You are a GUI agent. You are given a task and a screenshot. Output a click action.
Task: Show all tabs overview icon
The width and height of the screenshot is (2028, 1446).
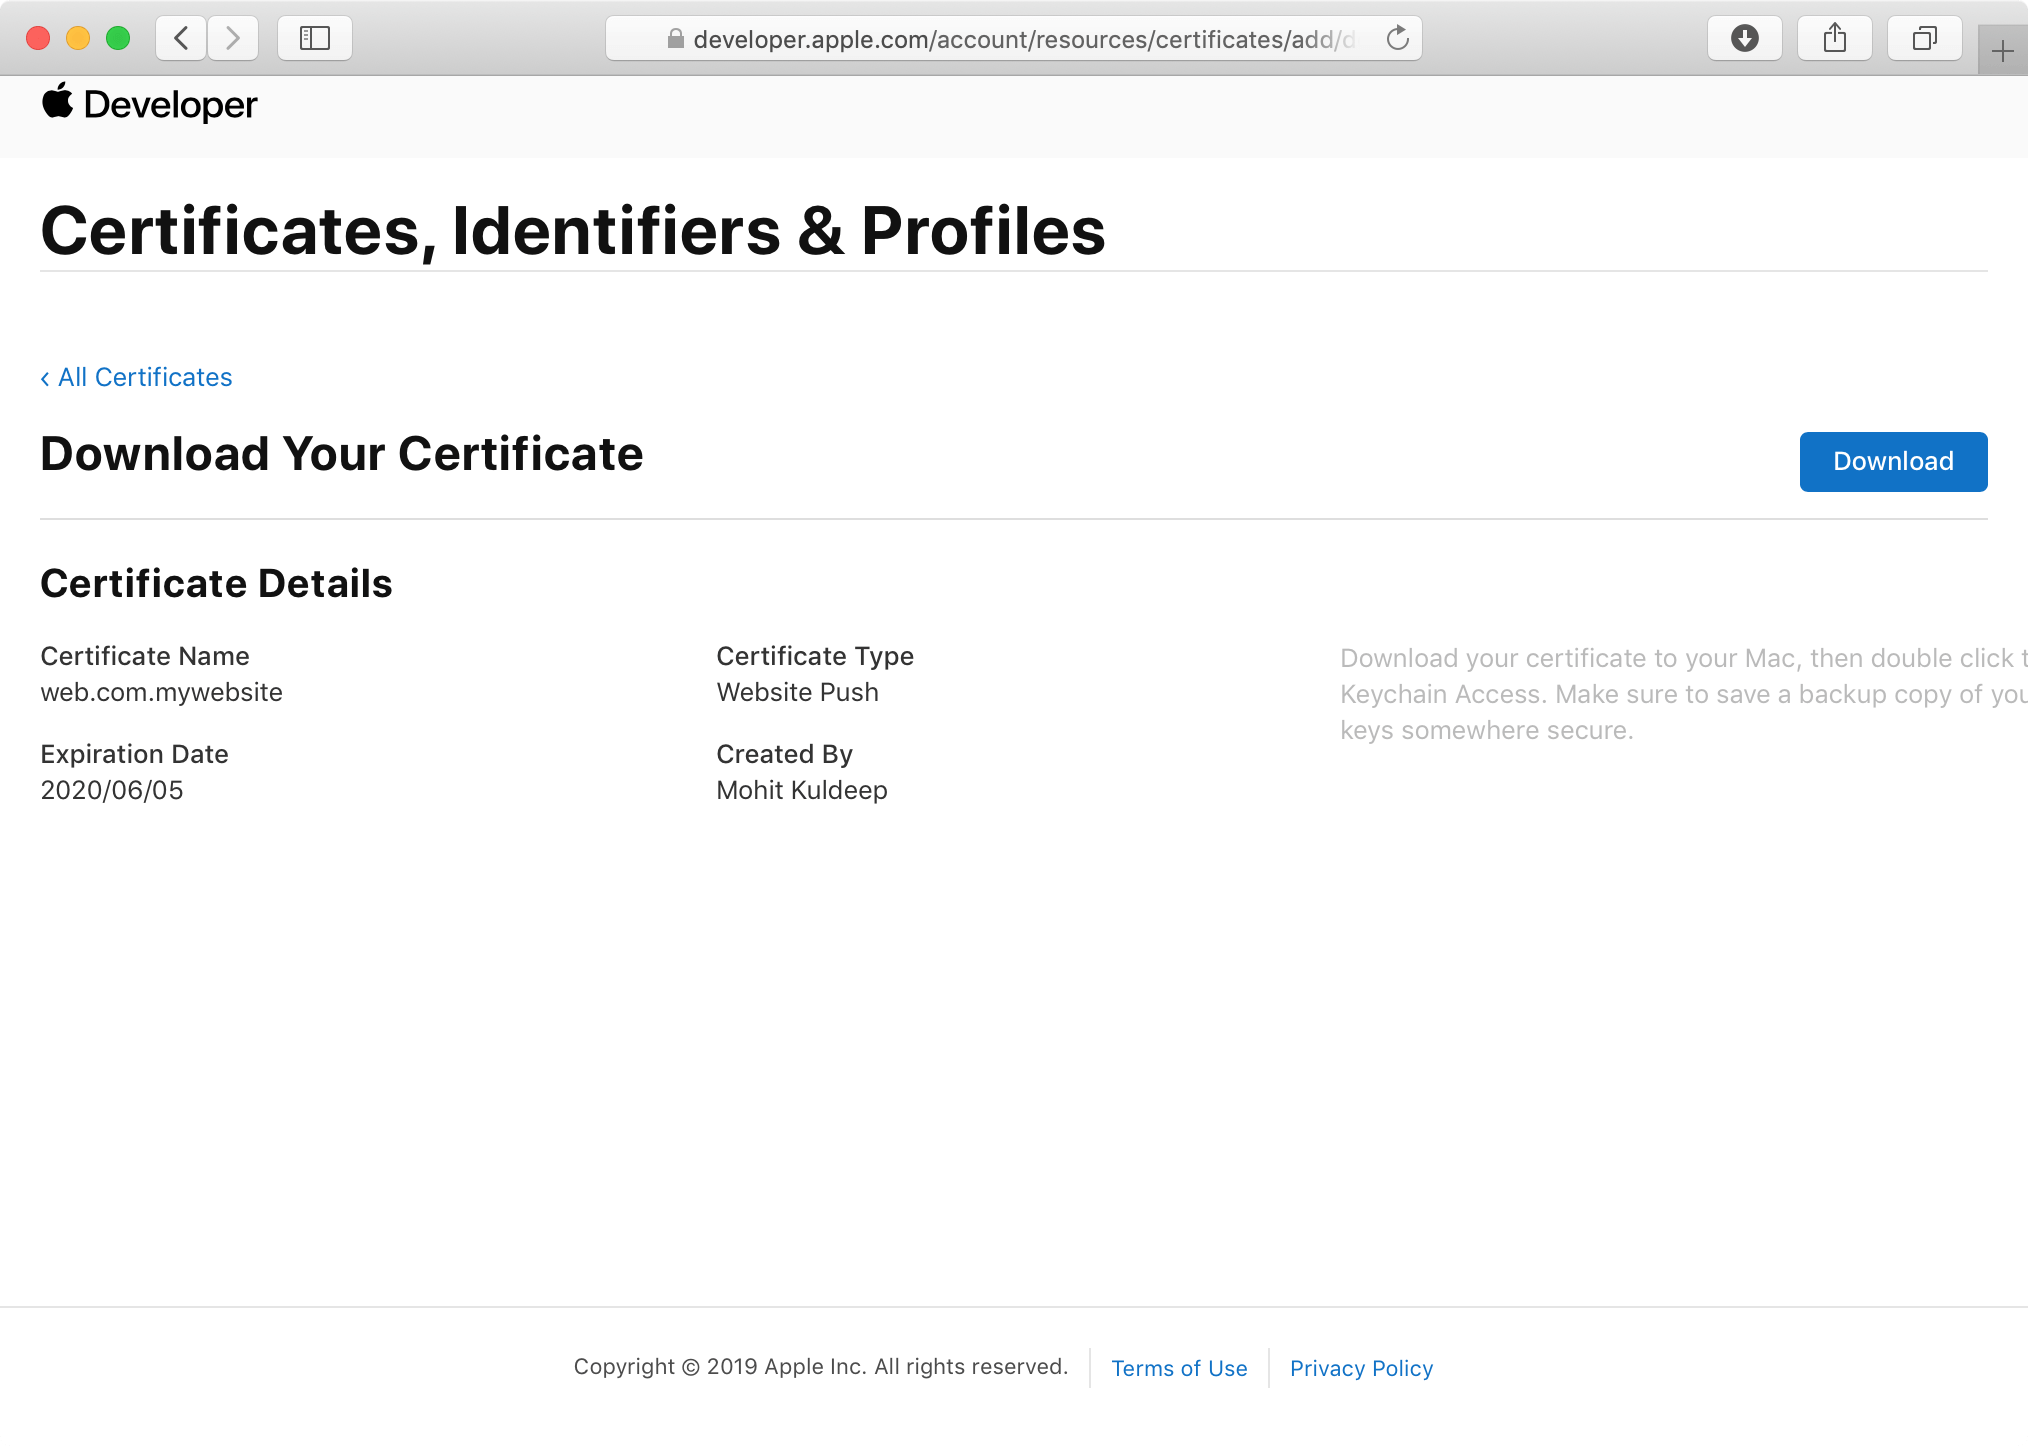[x=1924, y=39]
